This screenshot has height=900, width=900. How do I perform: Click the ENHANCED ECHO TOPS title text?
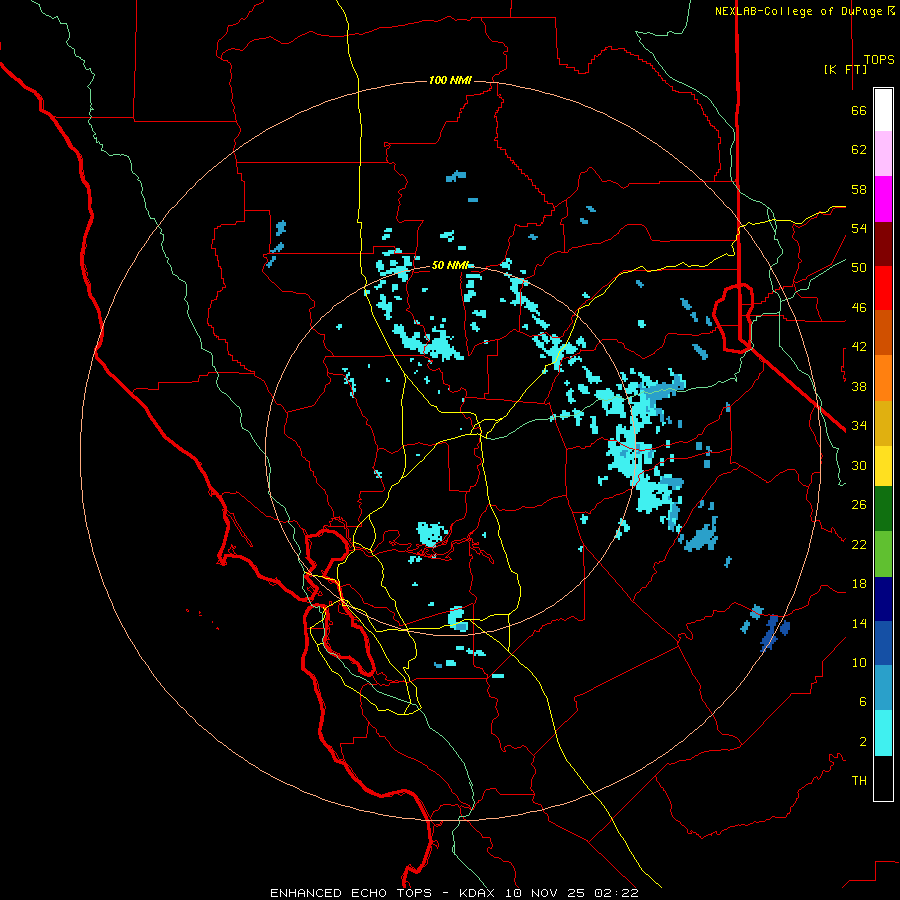(x=351, y=893)
